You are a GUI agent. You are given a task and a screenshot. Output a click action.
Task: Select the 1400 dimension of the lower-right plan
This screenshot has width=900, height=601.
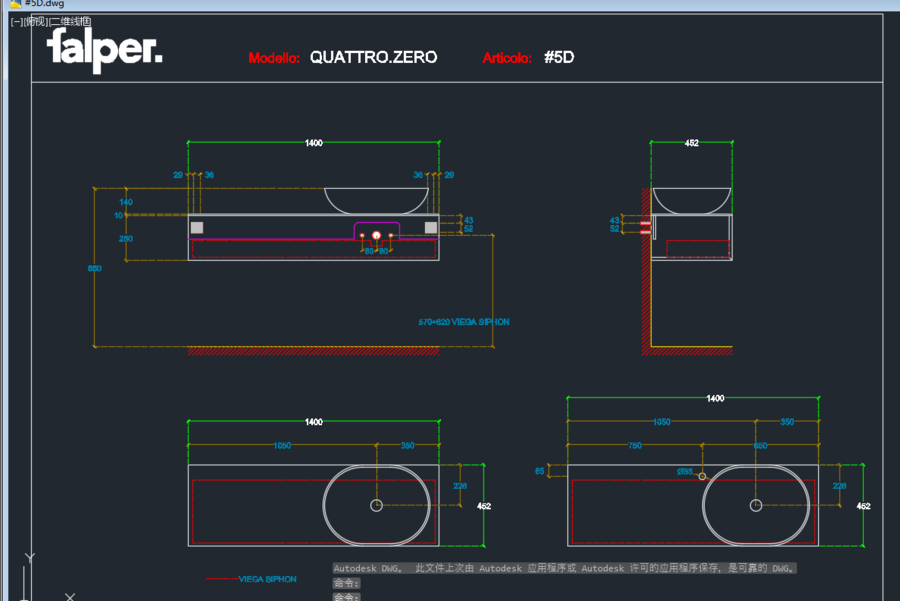[715, 398]
